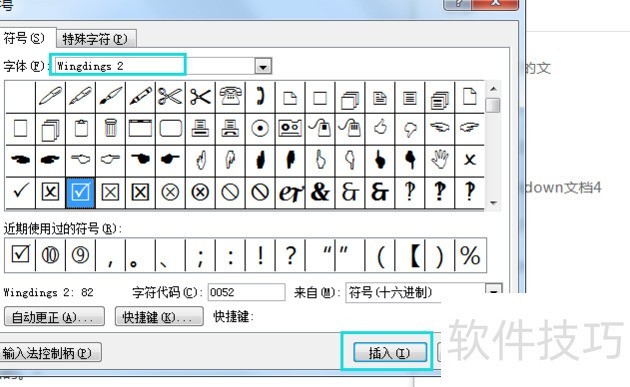Click the symbol grid scroll-down arrow
This screenshot has height=387, width=630.
[493, 203]
